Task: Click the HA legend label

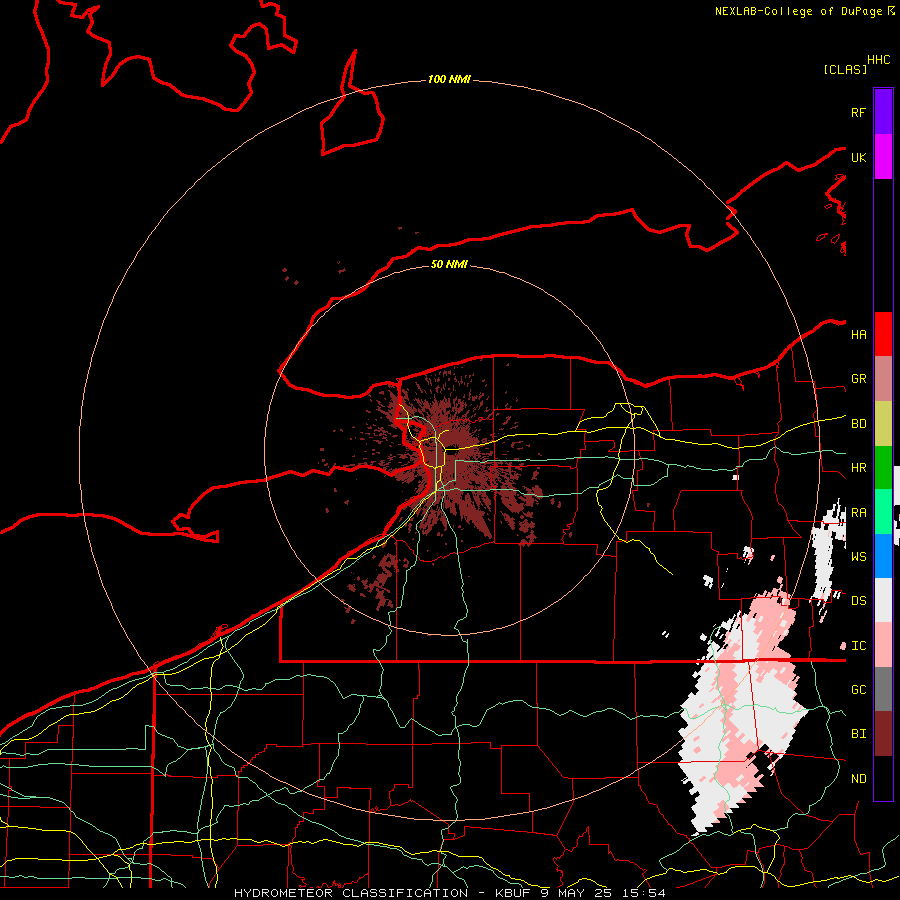Action: pyautogui.click(x=858, y=335)
